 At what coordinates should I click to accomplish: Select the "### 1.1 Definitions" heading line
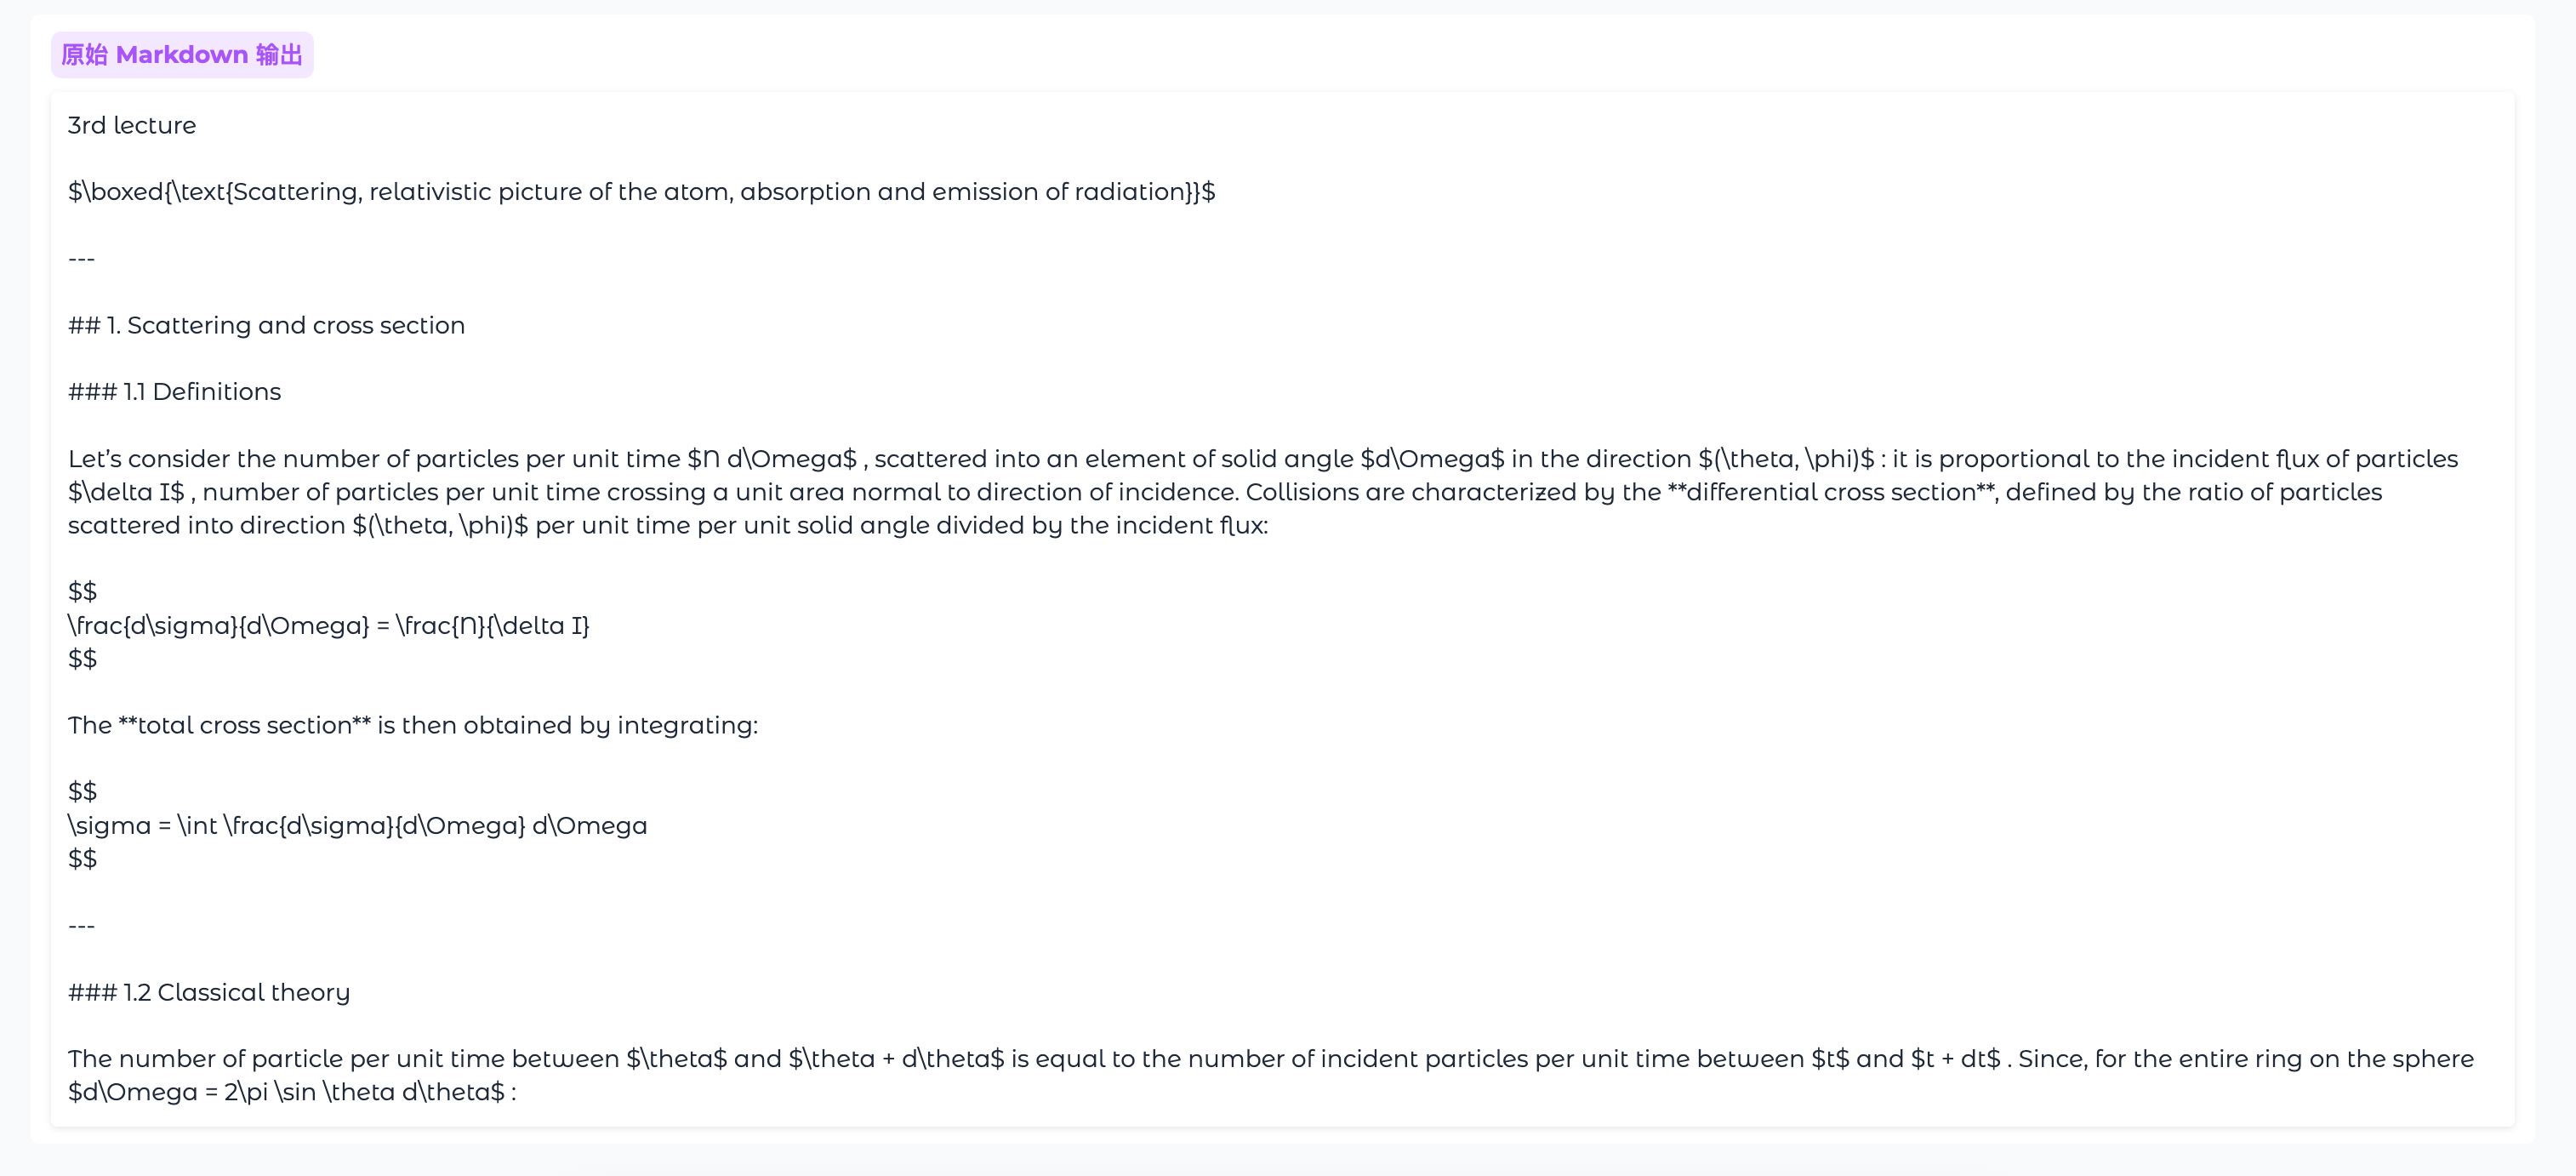(x=174, y=392)
